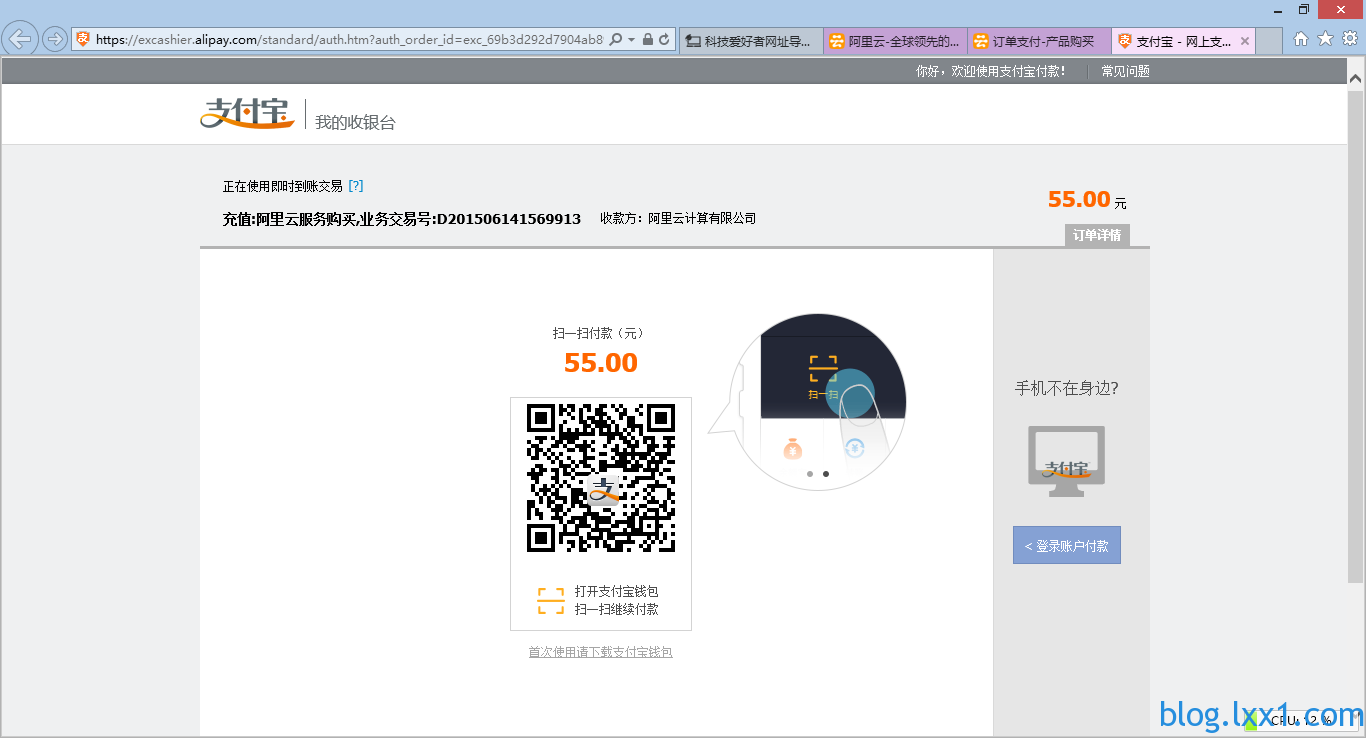Open the address bar dropdown arrow
Image resolution: width=1366 pixels, height=738 pixels.
[x=631, y=40]
